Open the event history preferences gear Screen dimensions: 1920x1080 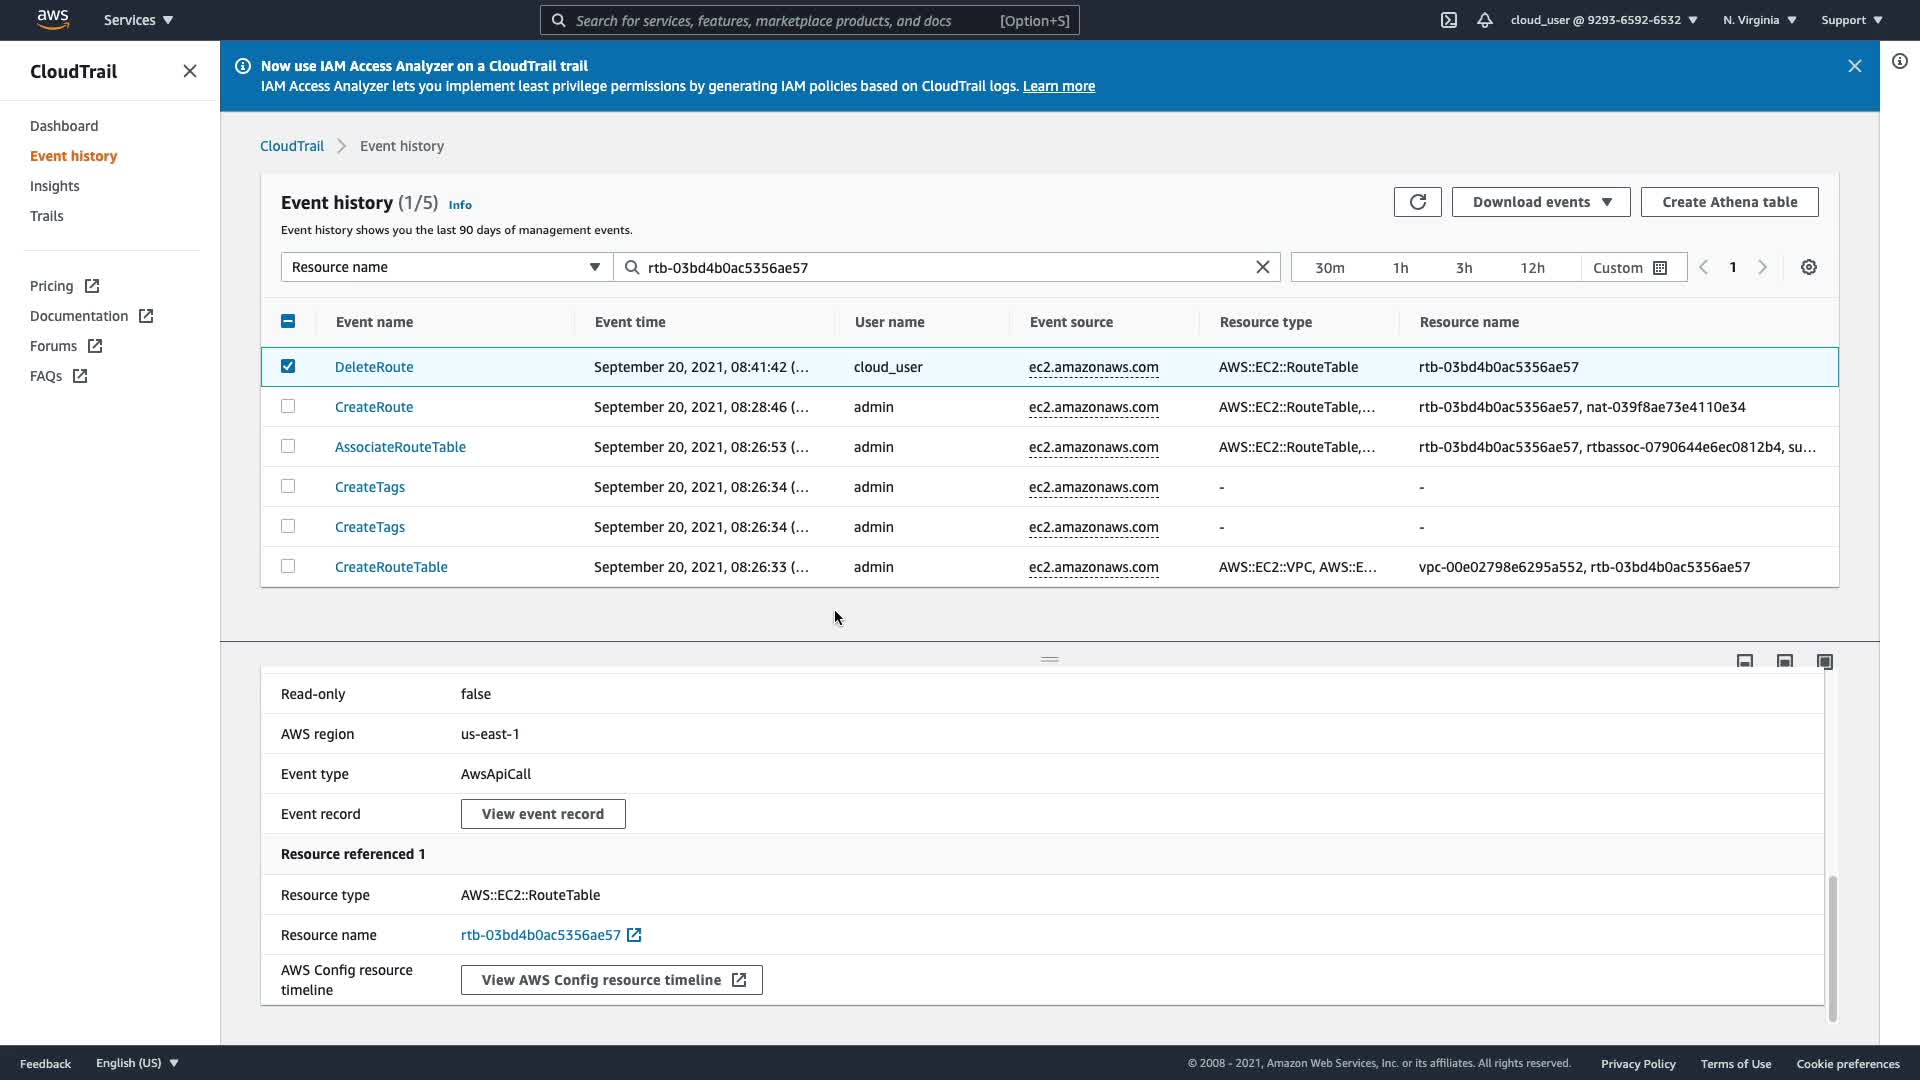pos(1808,267)
